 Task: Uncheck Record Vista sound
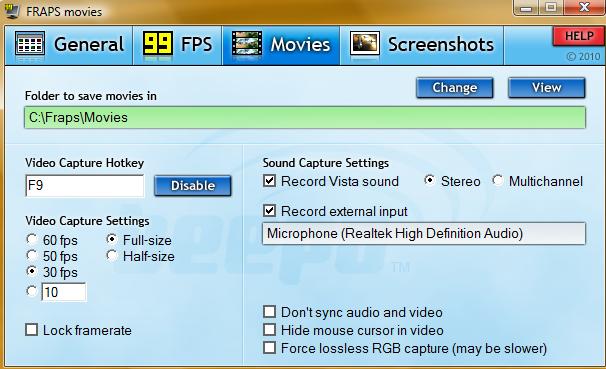(x=269, y=181)
